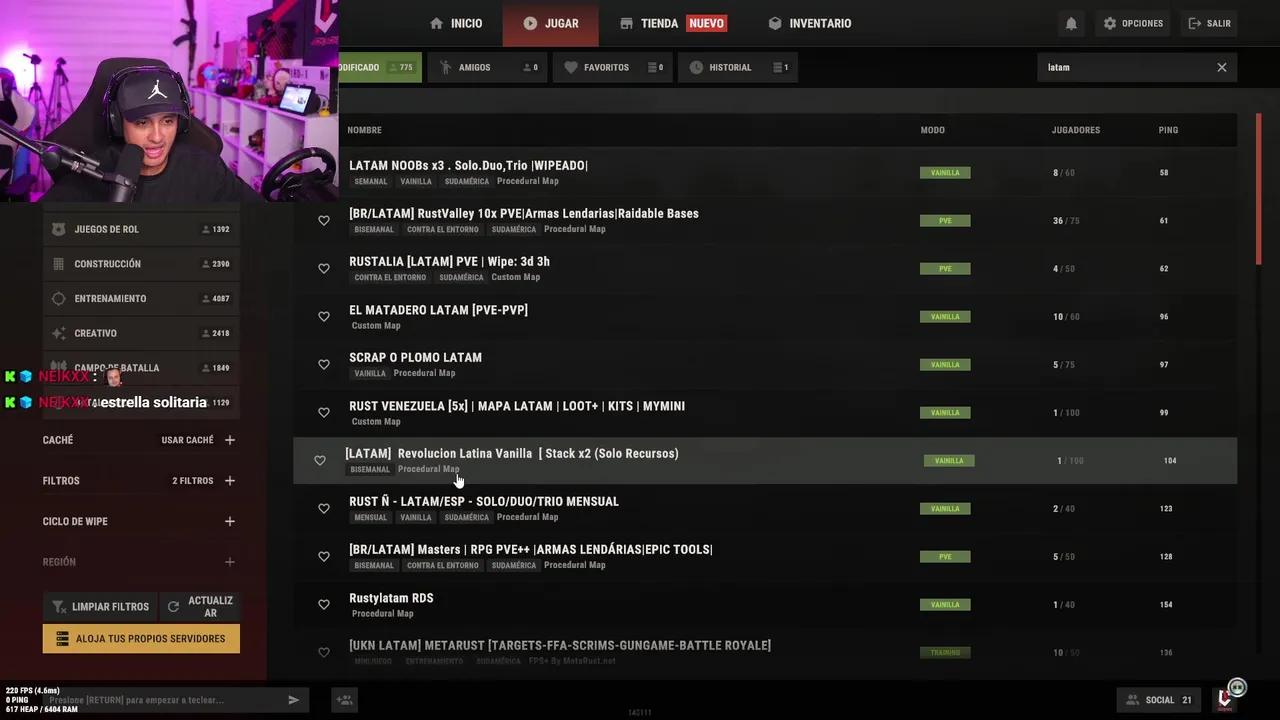Click the streamer webcam overlay
Screen dimensions: 1280x720
[169, 101]
